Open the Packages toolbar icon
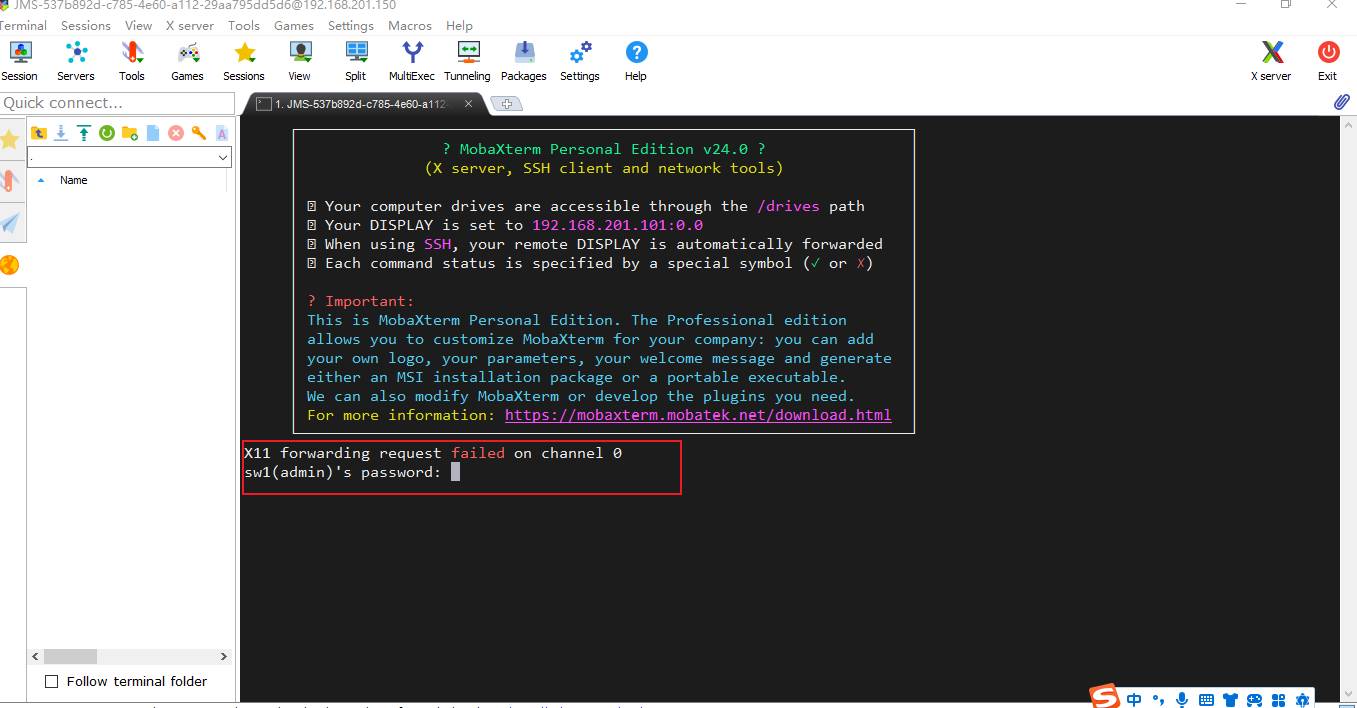The image size is (1357, 708). pos(524,61)
